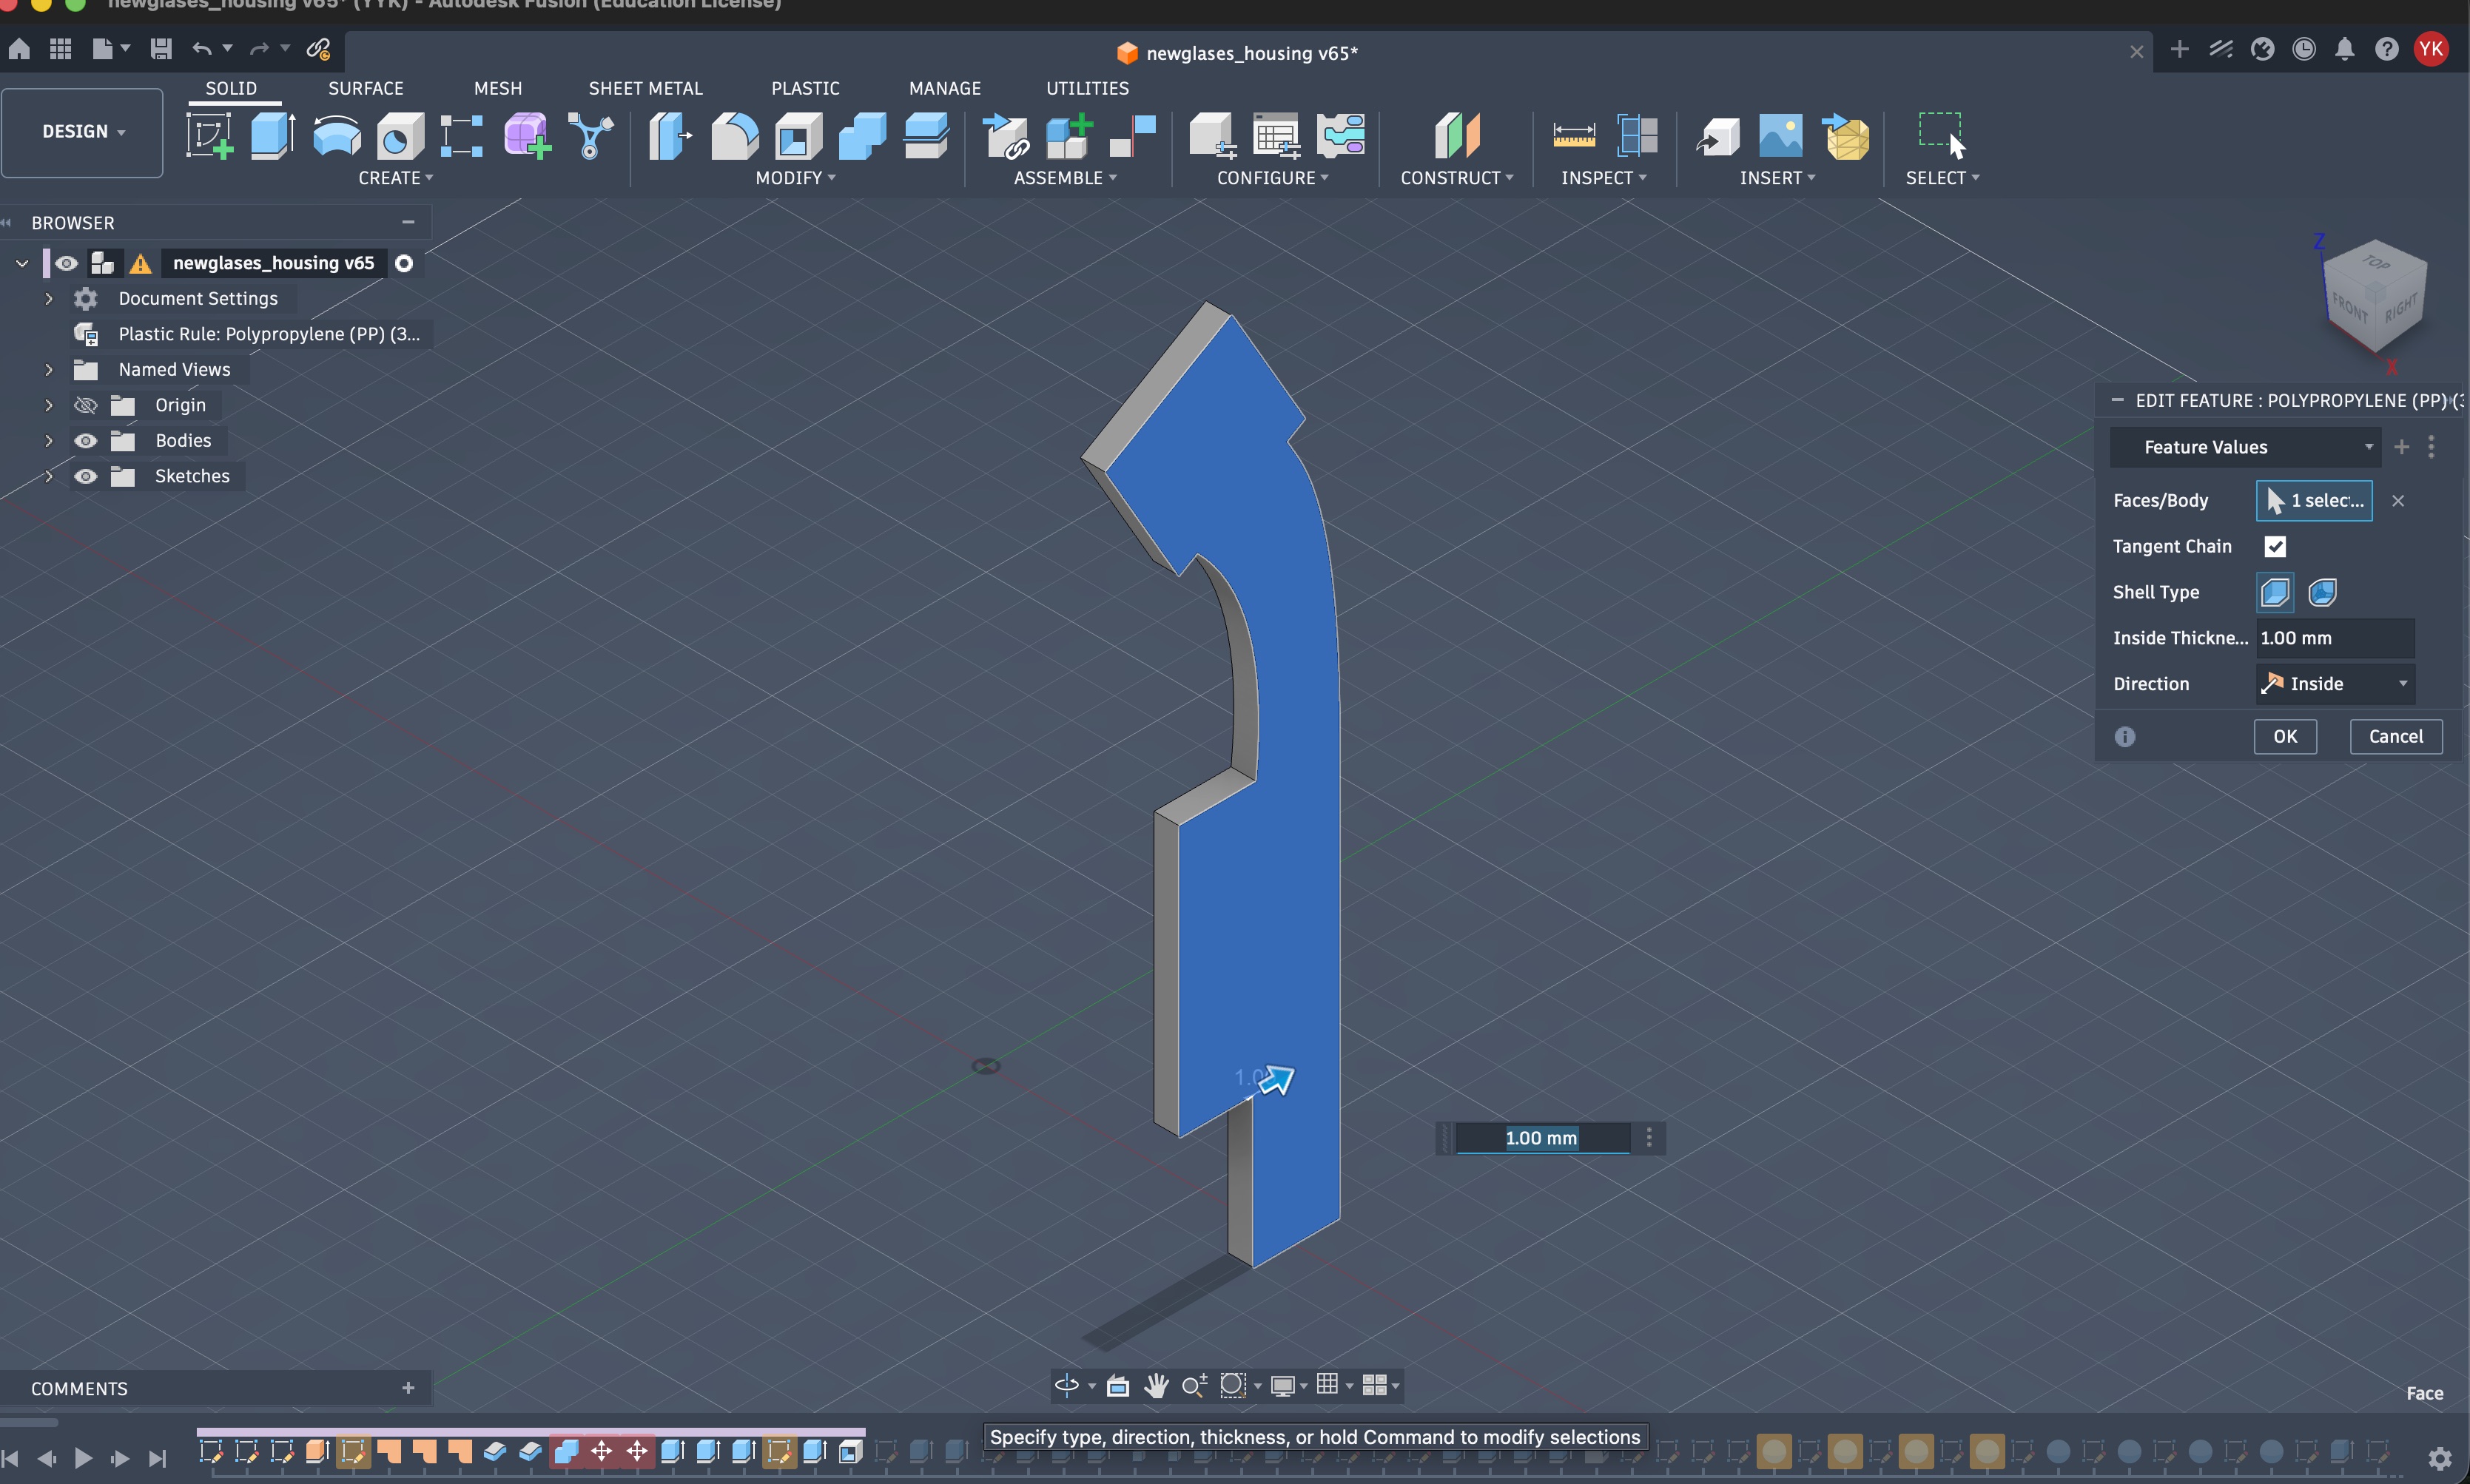2470x1484 pixels.
Task: Click the Plastic Rule Polypropylene tree item
Action: tap(269, 334)
